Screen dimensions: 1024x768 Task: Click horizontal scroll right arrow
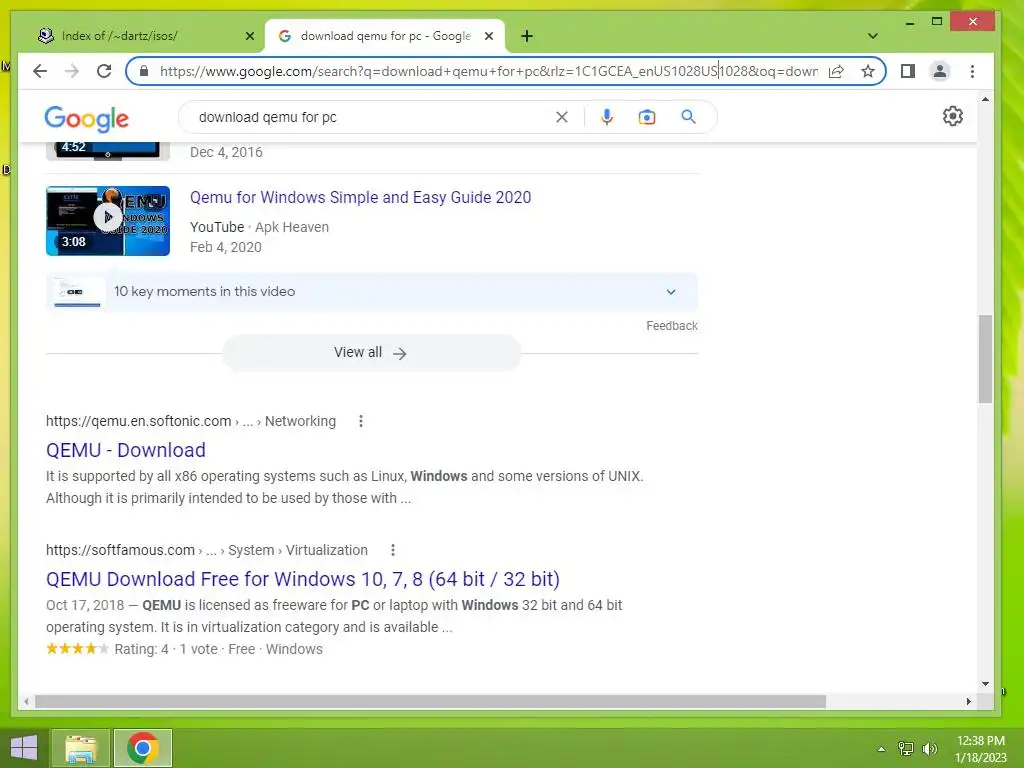tap(968, 701)
